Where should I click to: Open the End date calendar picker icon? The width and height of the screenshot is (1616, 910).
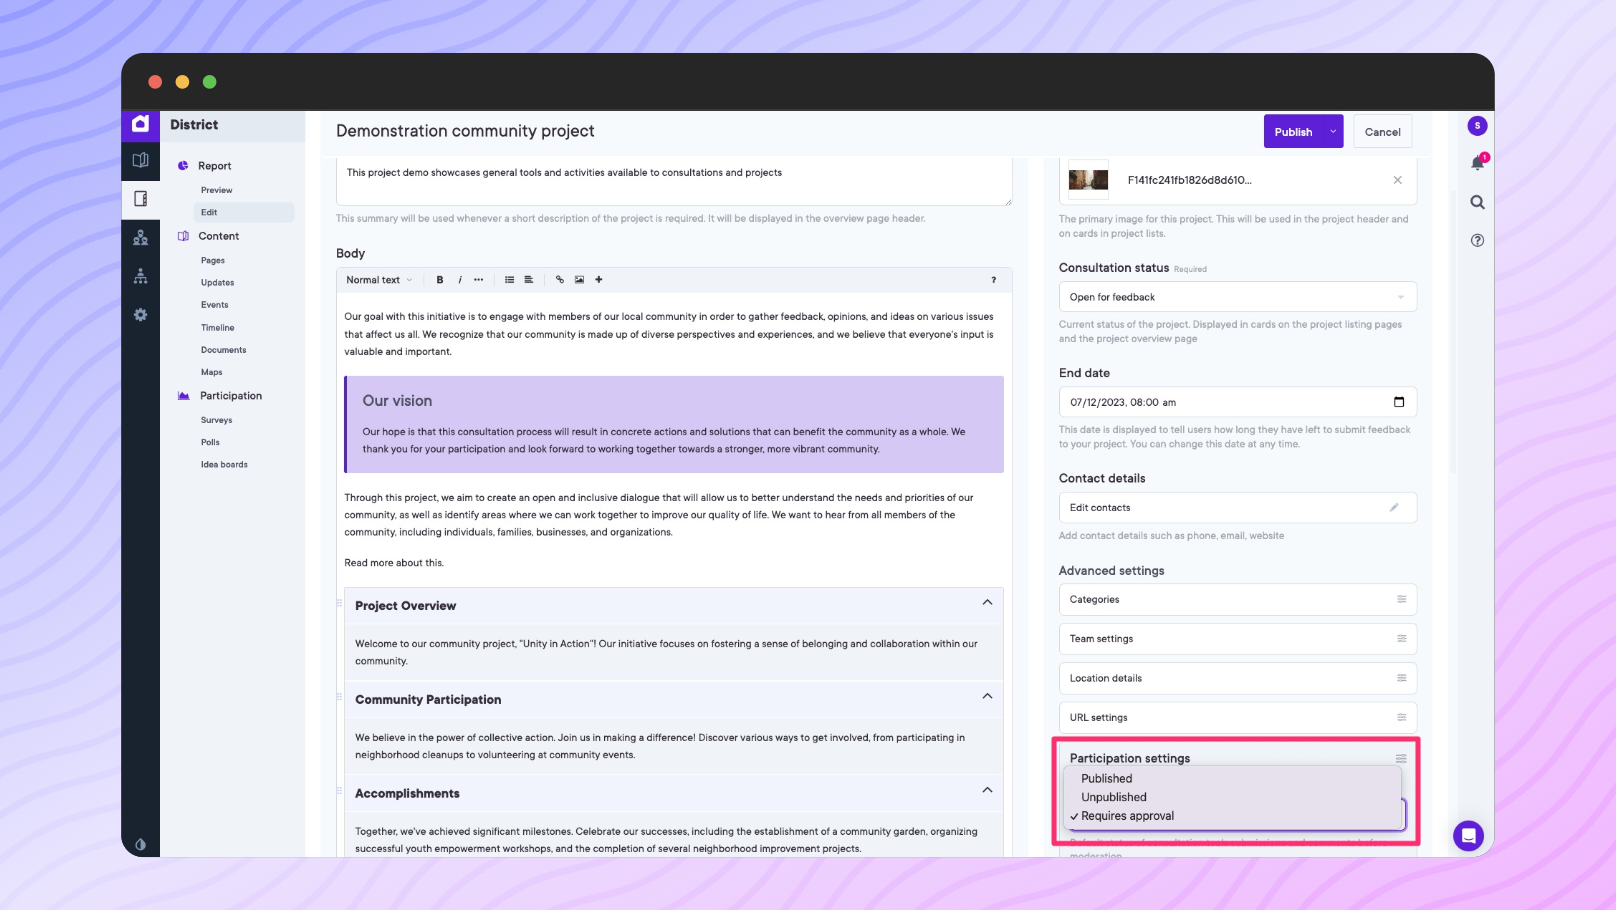[1399, 402]
